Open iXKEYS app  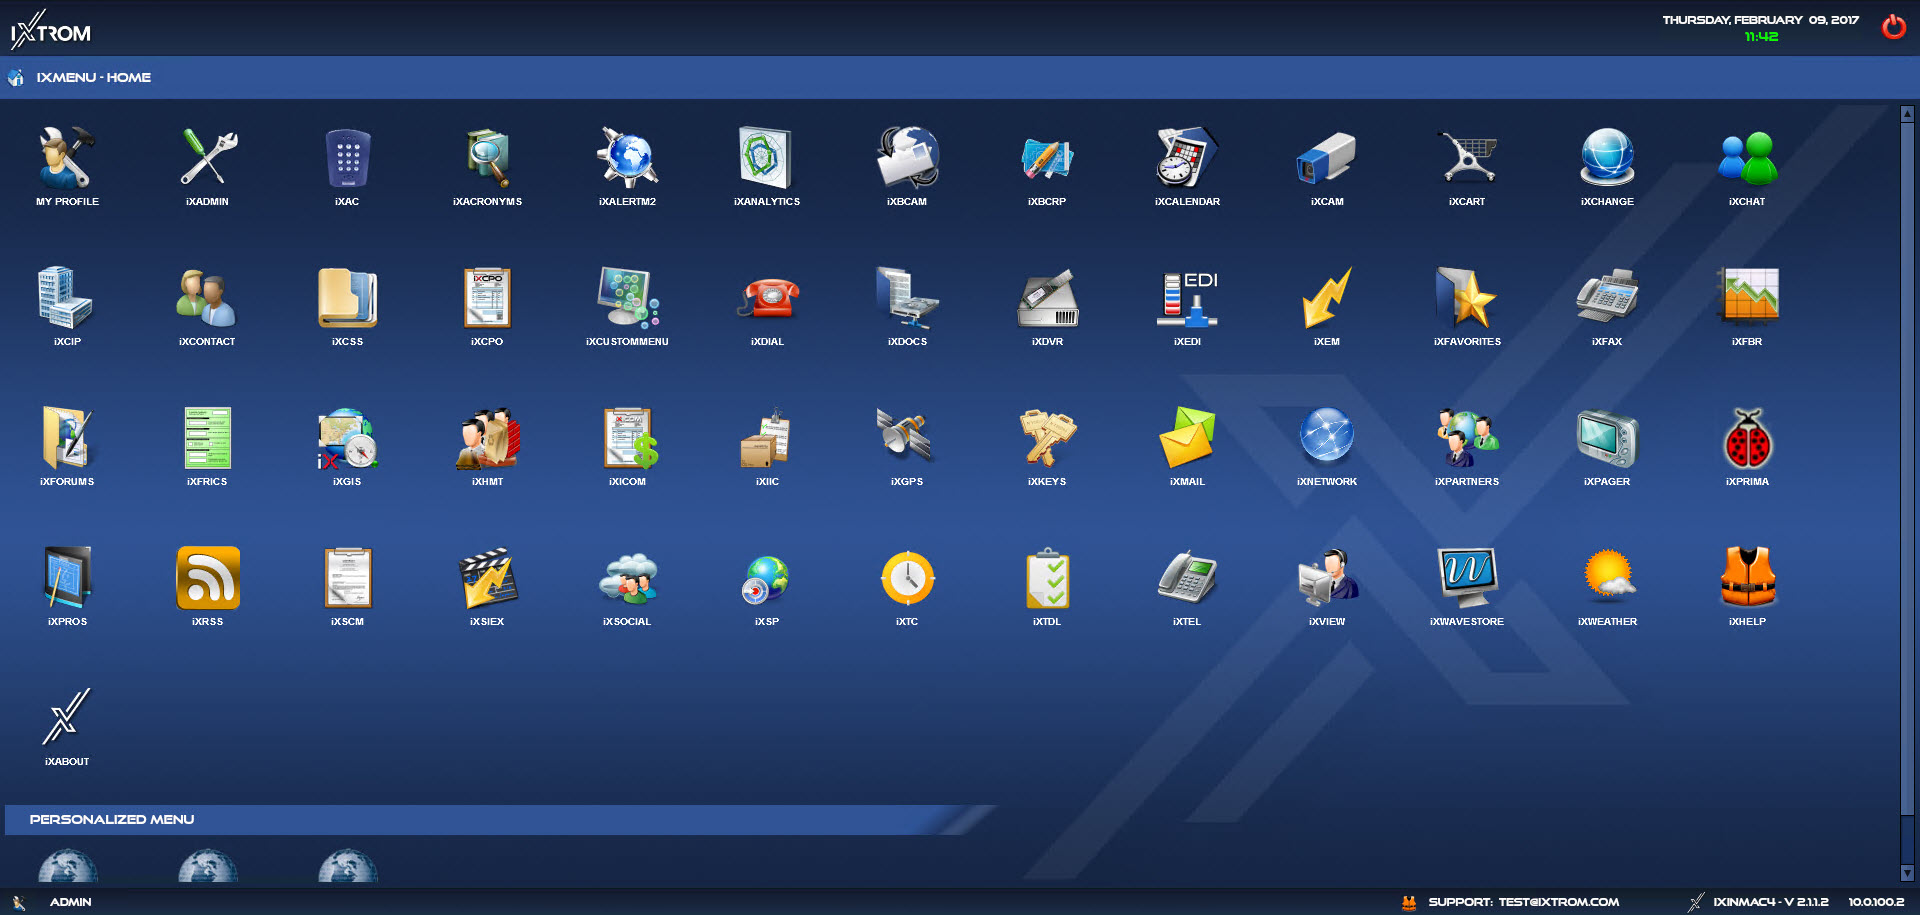(1047, 438)
